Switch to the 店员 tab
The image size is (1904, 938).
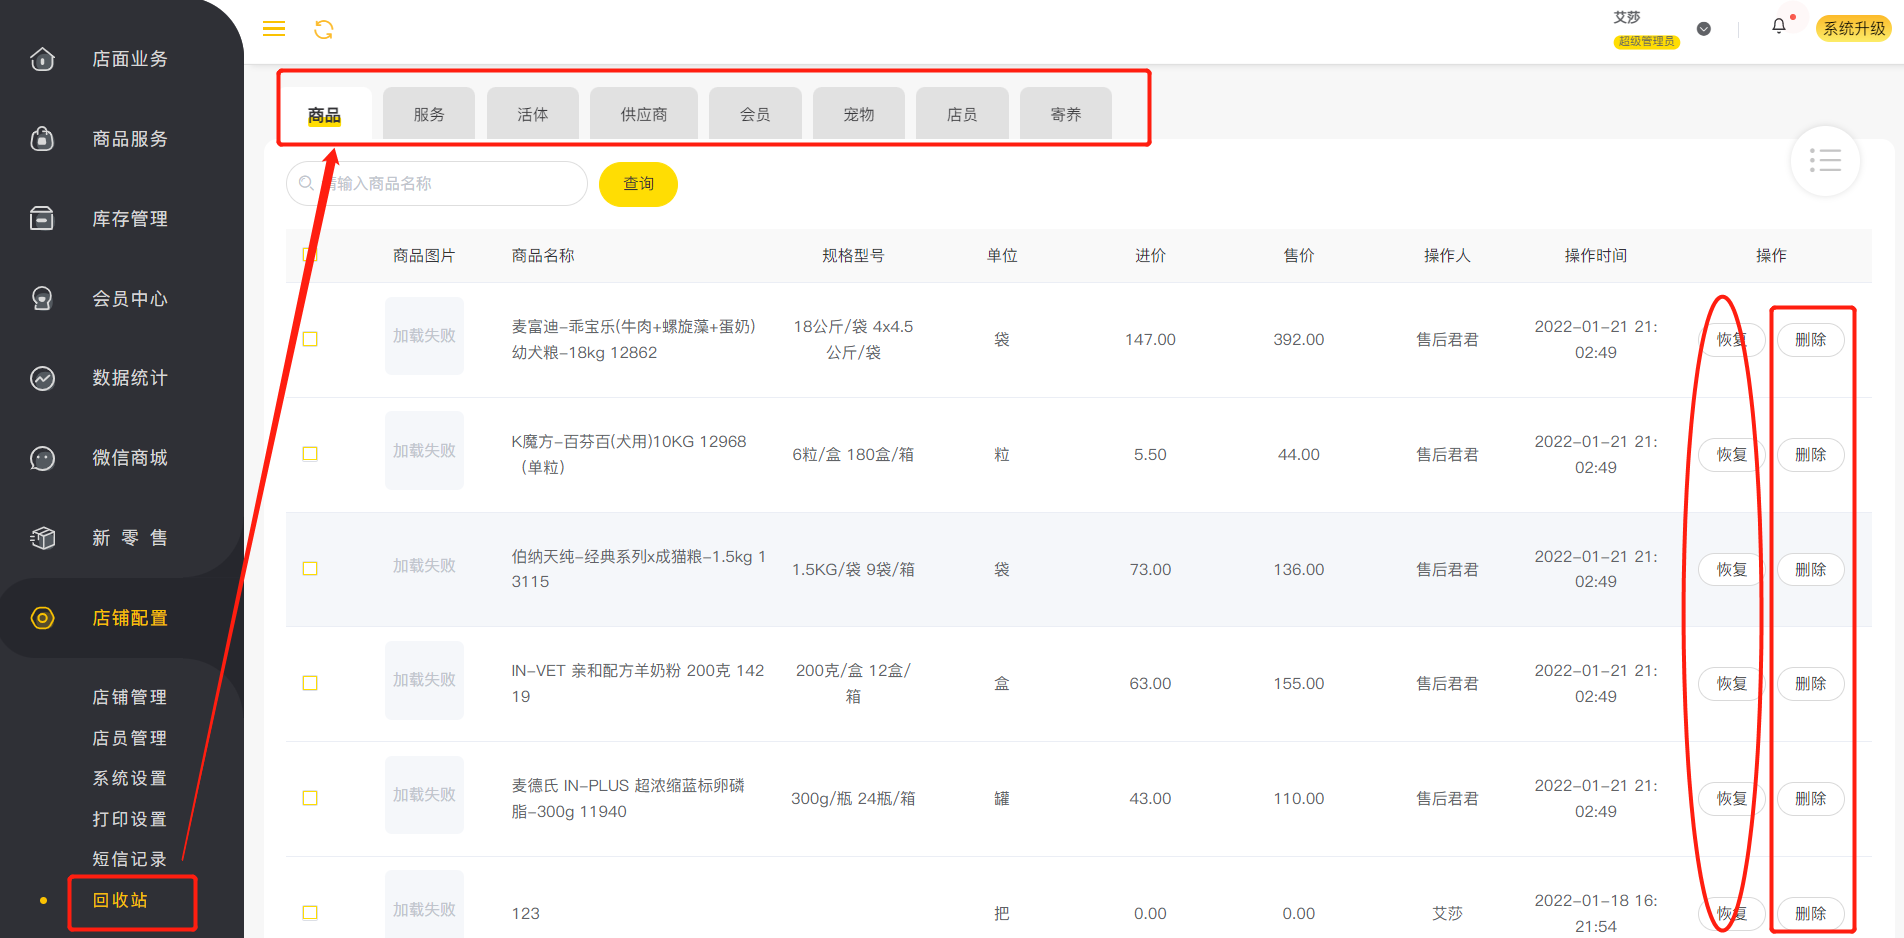coord(962,114)
